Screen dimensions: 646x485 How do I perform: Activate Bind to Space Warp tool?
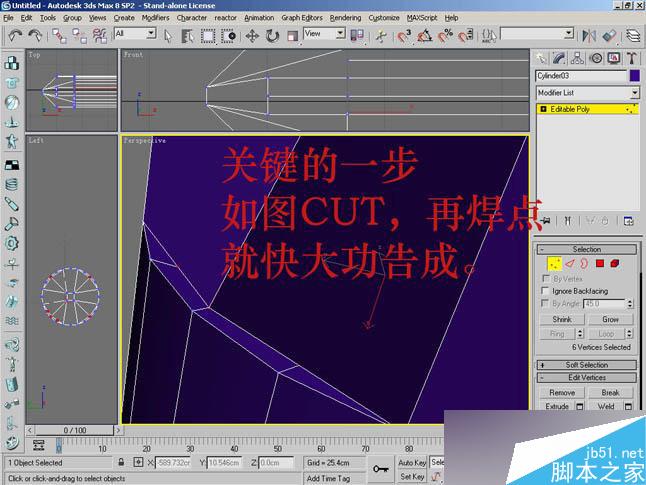[100, 35]
